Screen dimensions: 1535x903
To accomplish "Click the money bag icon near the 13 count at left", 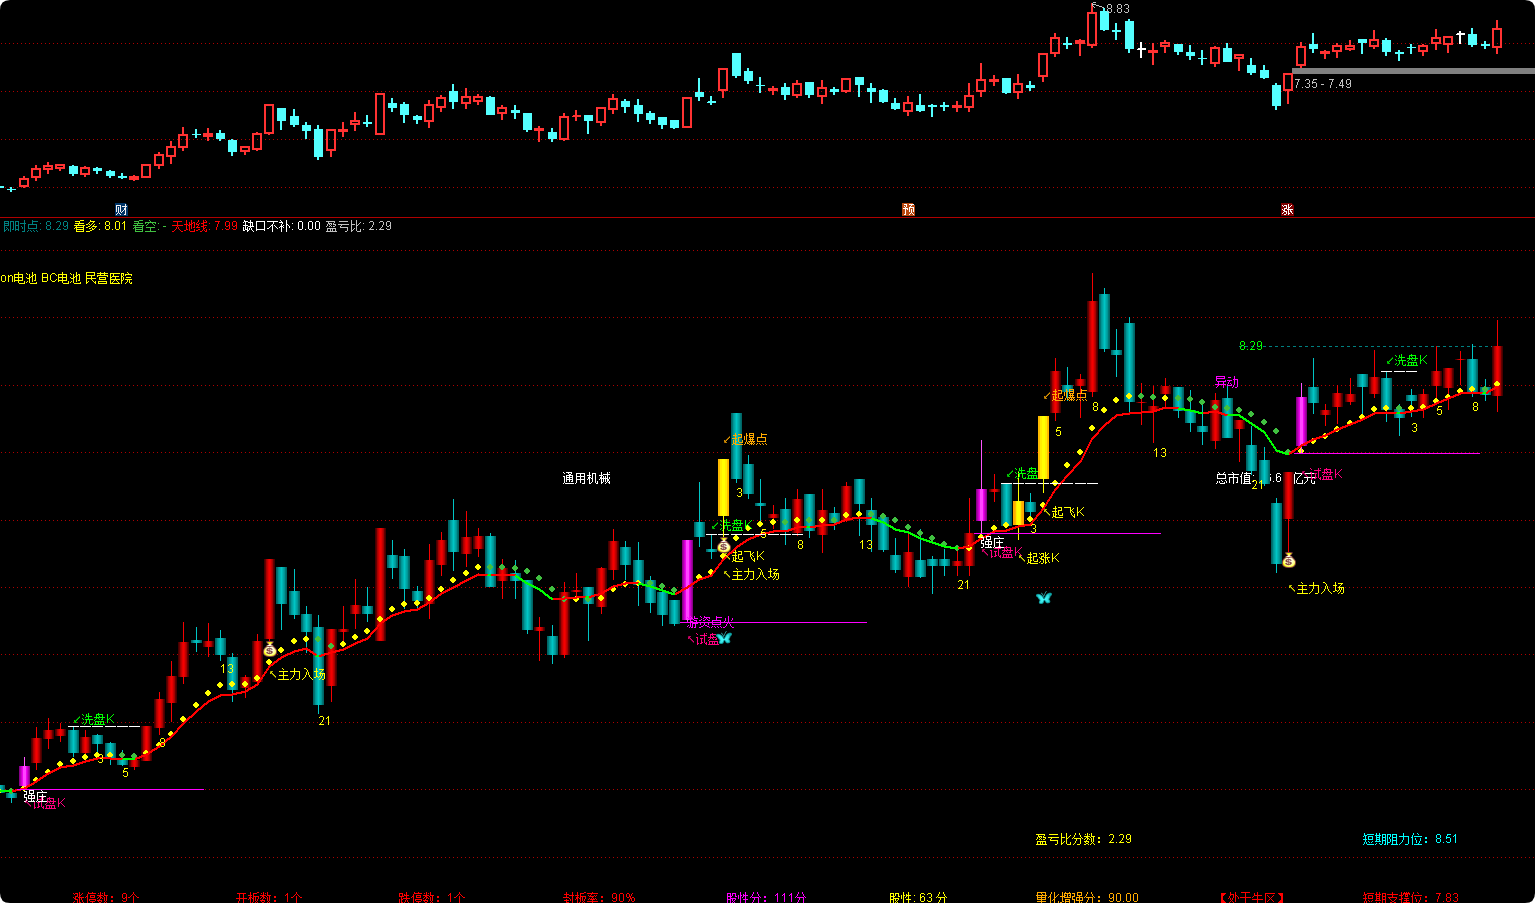I will [269, 650].
